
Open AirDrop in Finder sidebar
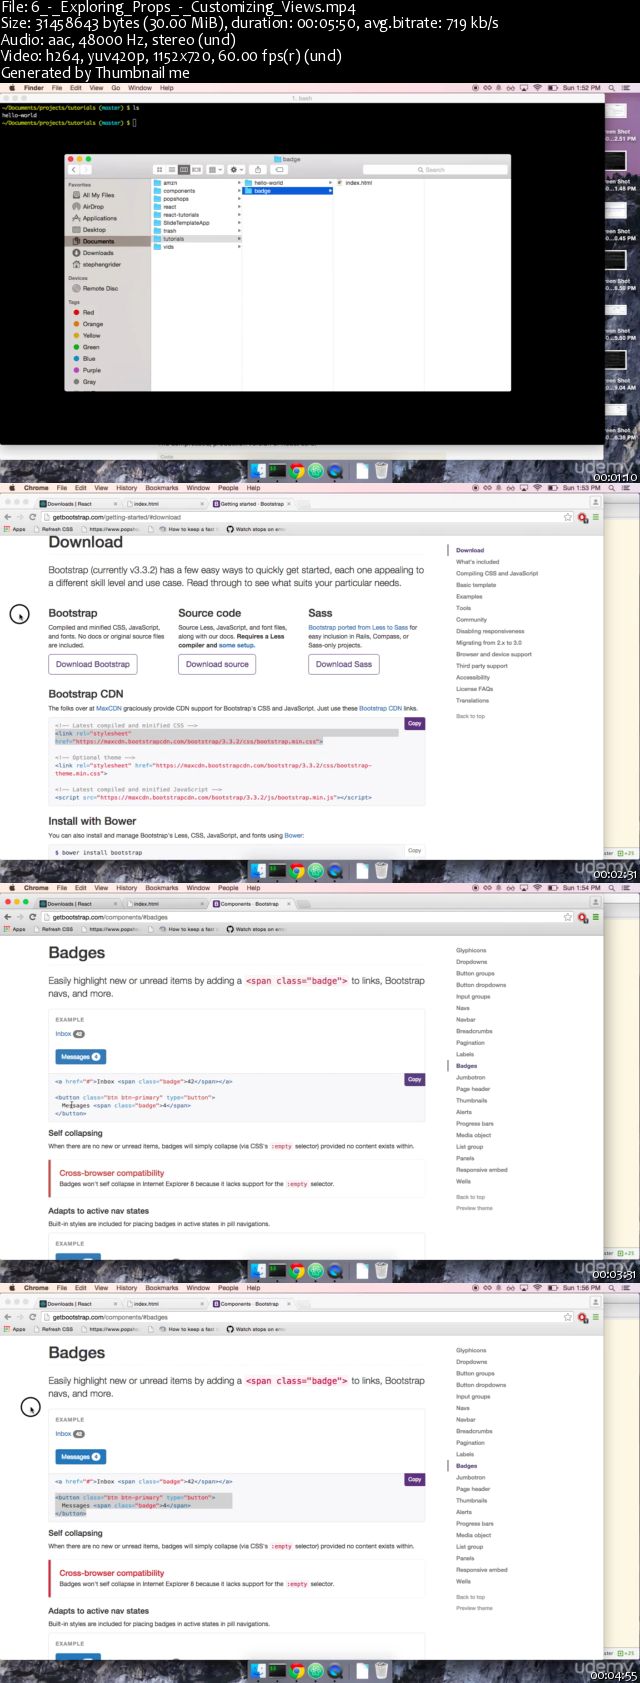tap(92, 207)
